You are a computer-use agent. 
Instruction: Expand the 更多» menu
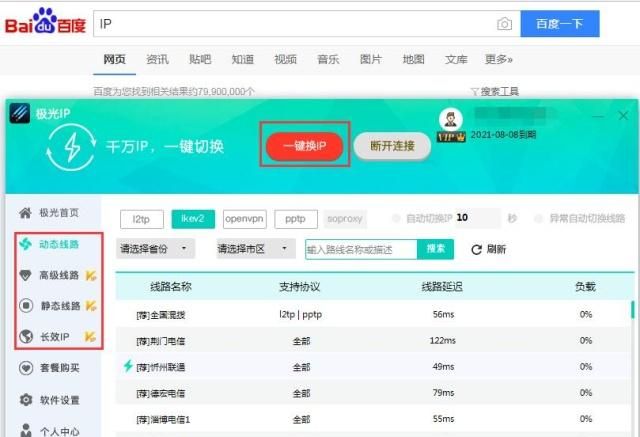click(x=498, y=60)
